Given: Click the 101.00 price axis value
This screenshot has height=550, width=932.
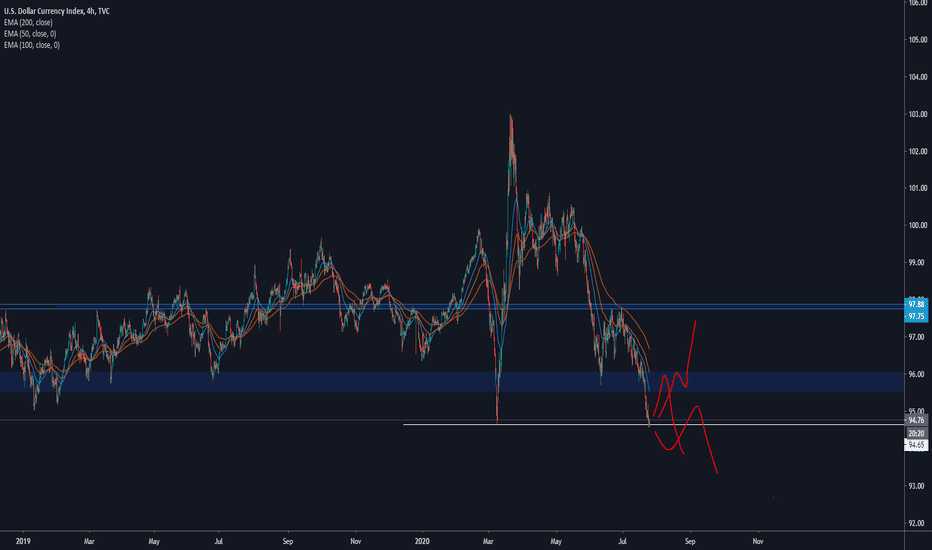Looking at the screenshot, I should 918,188.
